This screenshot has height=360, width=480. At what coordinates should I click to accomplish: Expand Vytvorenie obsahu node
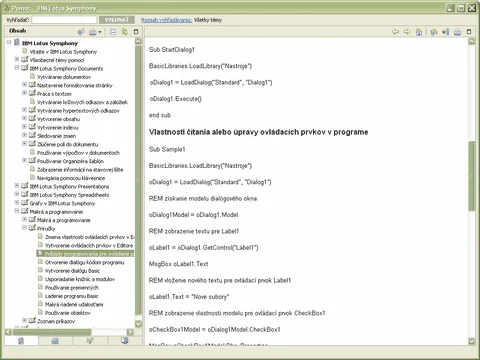[24, 118]
